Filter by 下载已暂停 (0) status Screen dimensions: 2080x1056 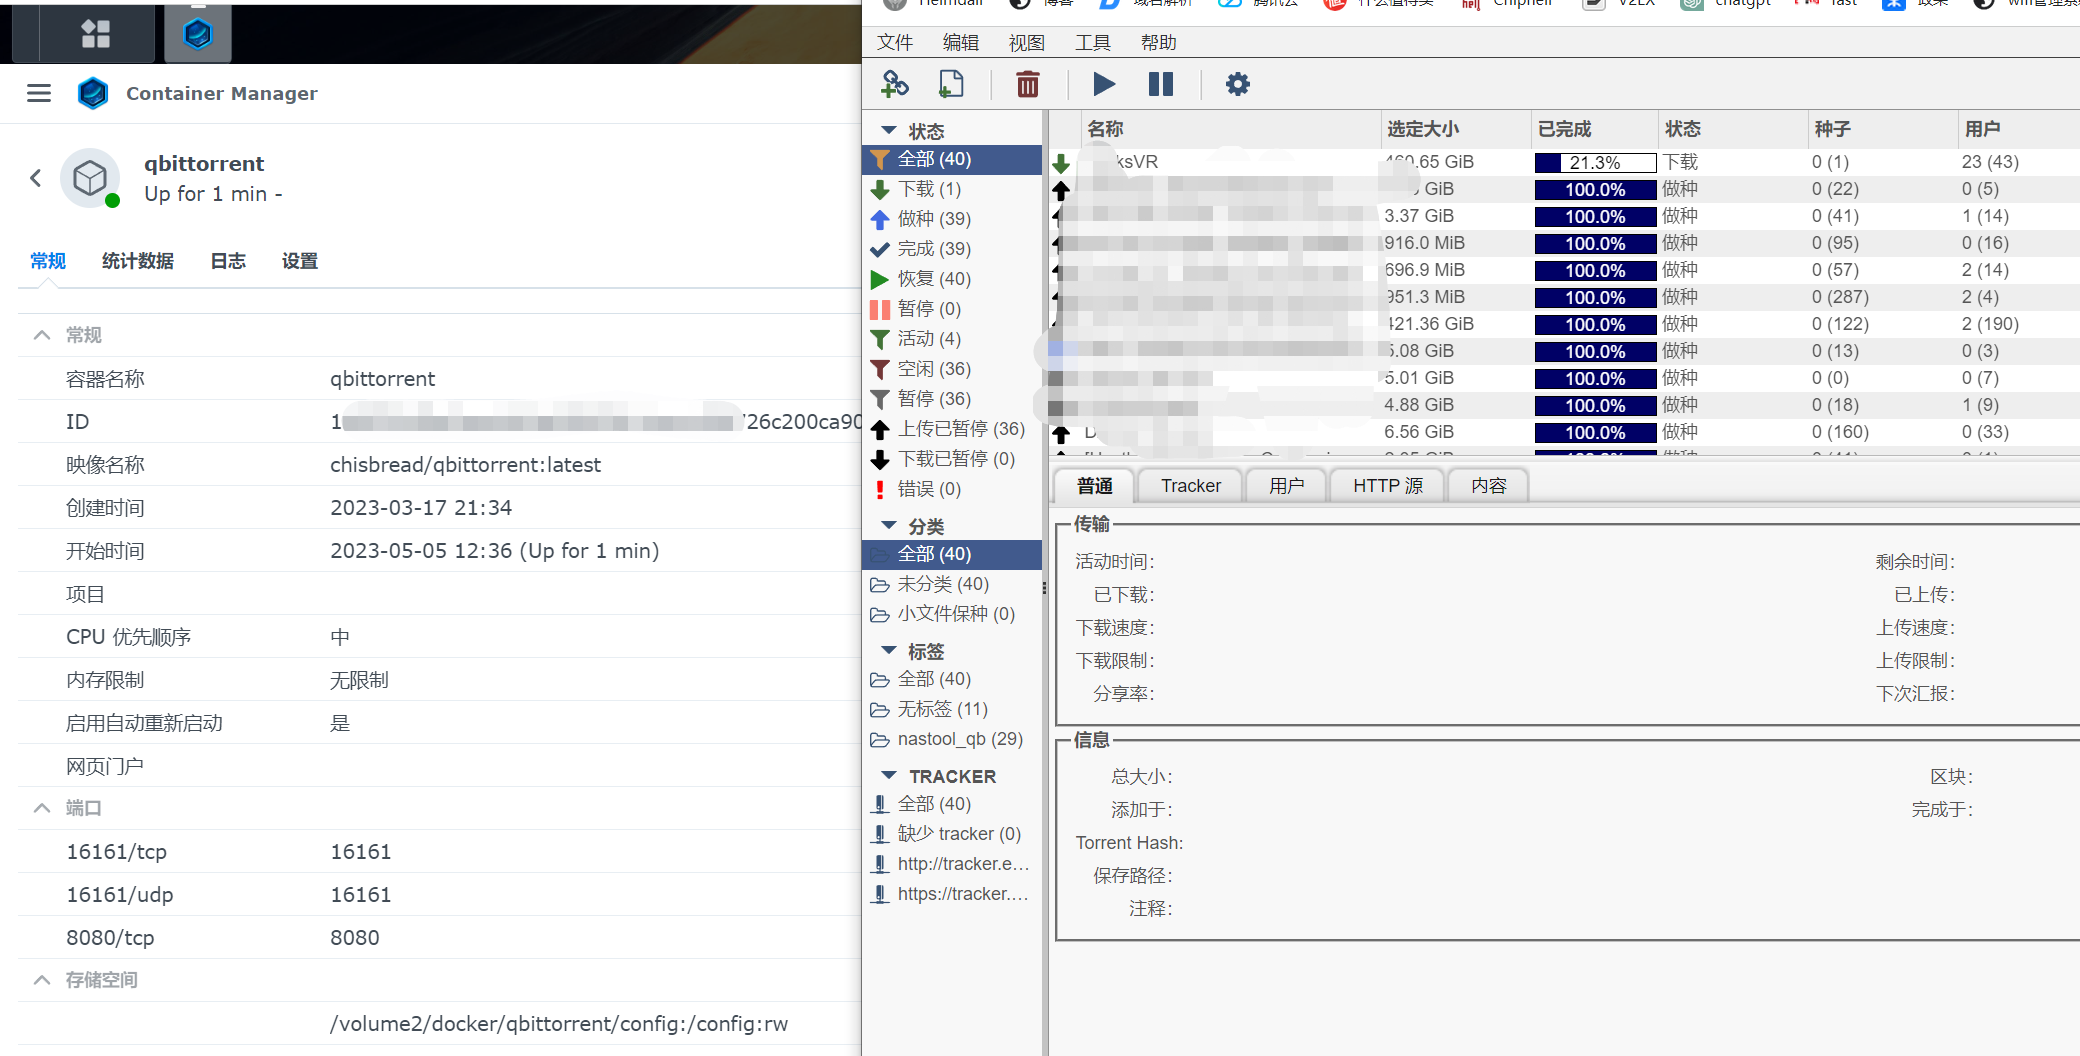point(952,459)
